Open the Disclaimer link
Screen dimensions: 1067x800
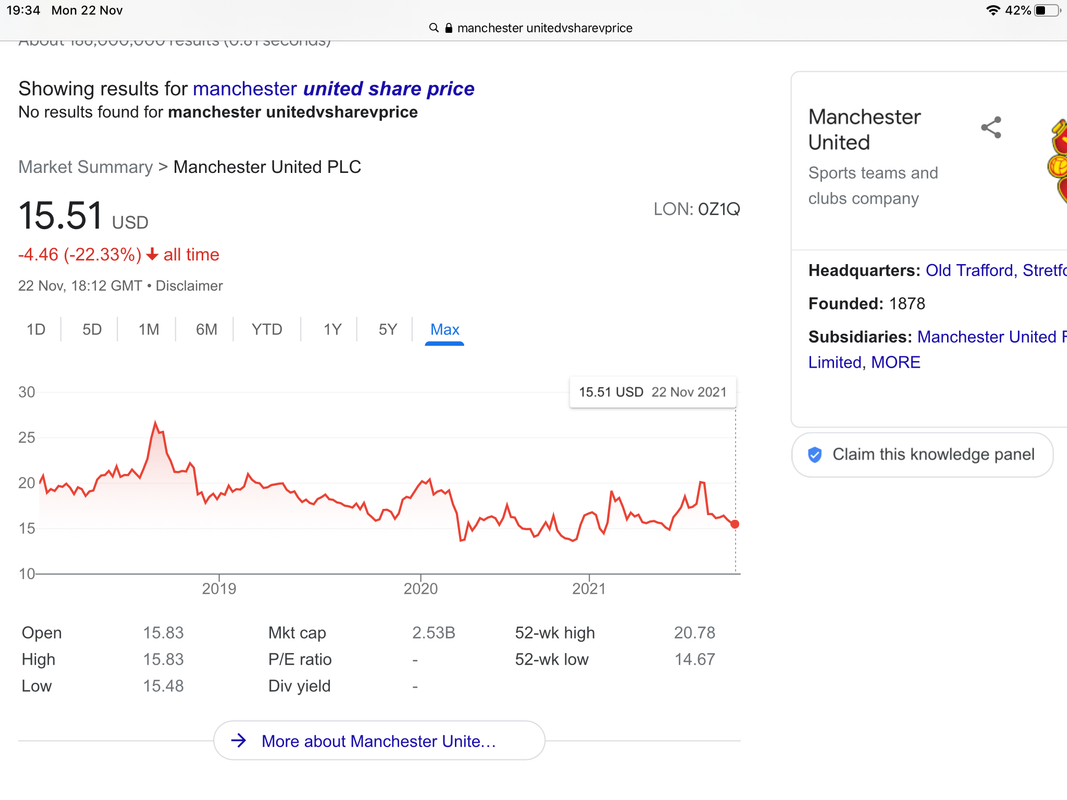189,286
